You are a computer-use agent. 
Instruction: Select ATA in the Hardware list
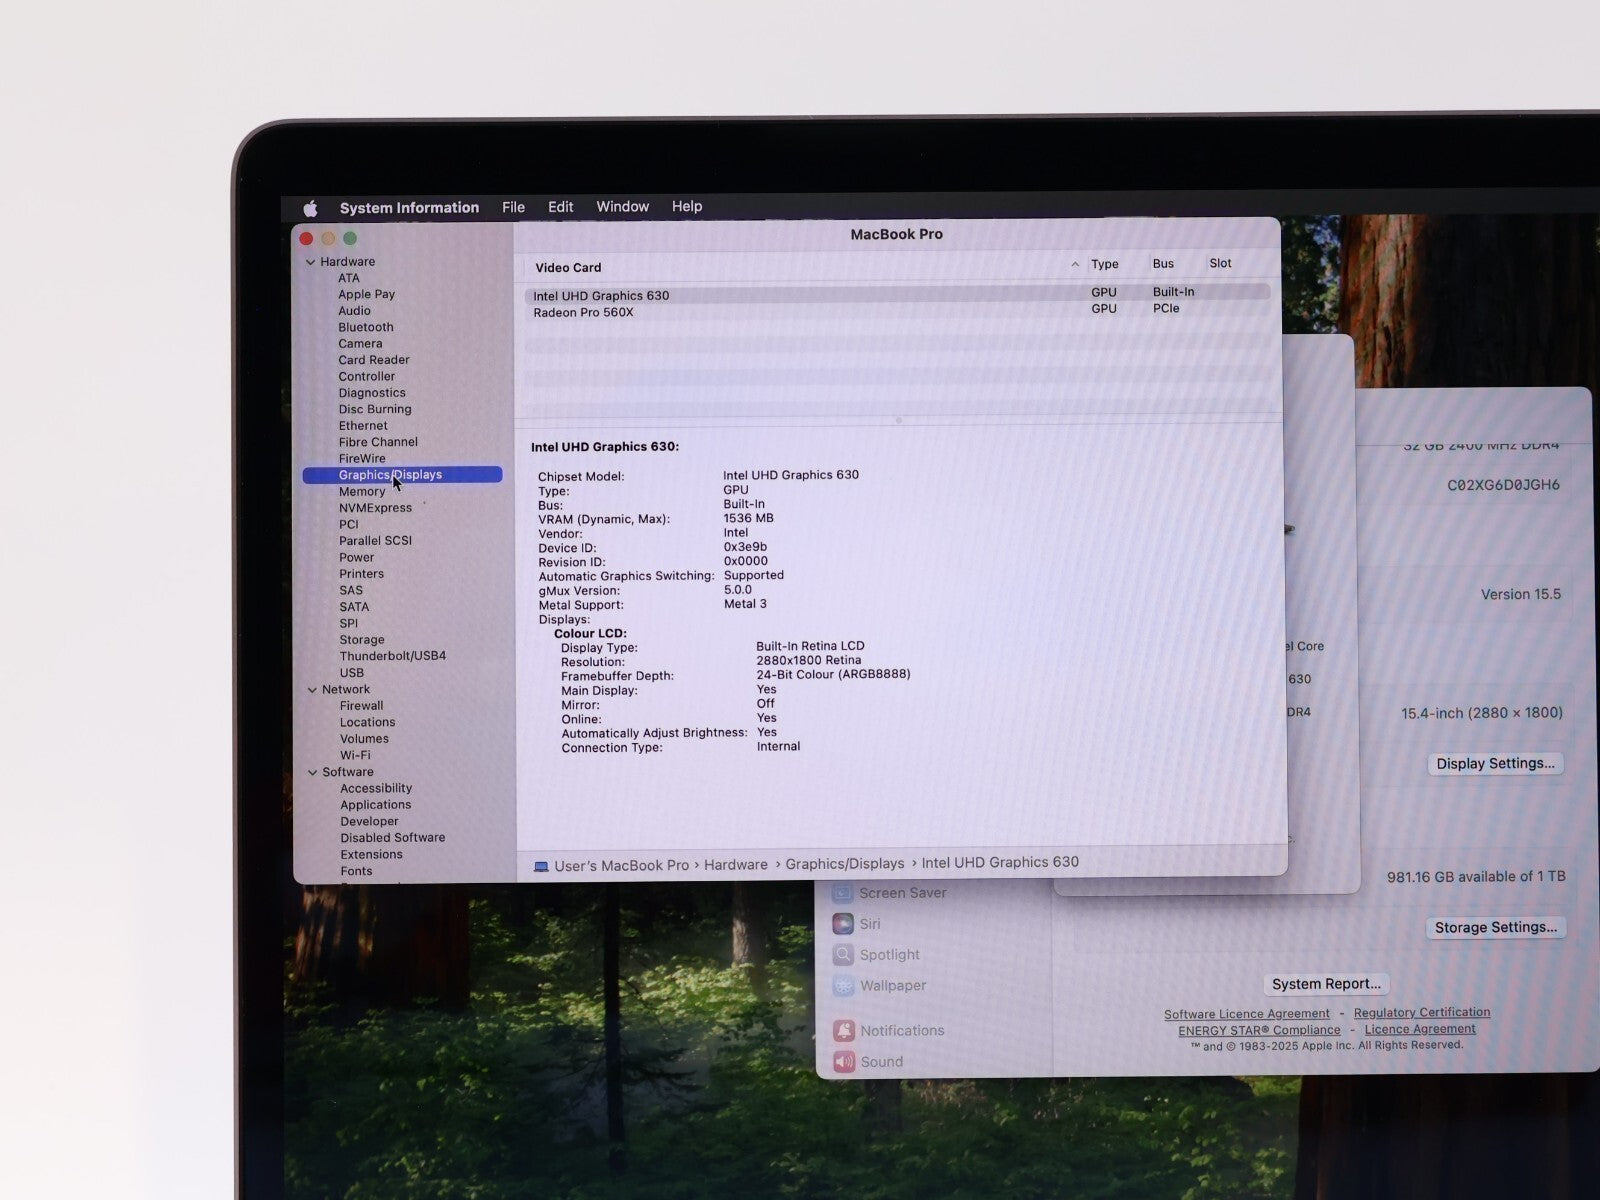348,278
